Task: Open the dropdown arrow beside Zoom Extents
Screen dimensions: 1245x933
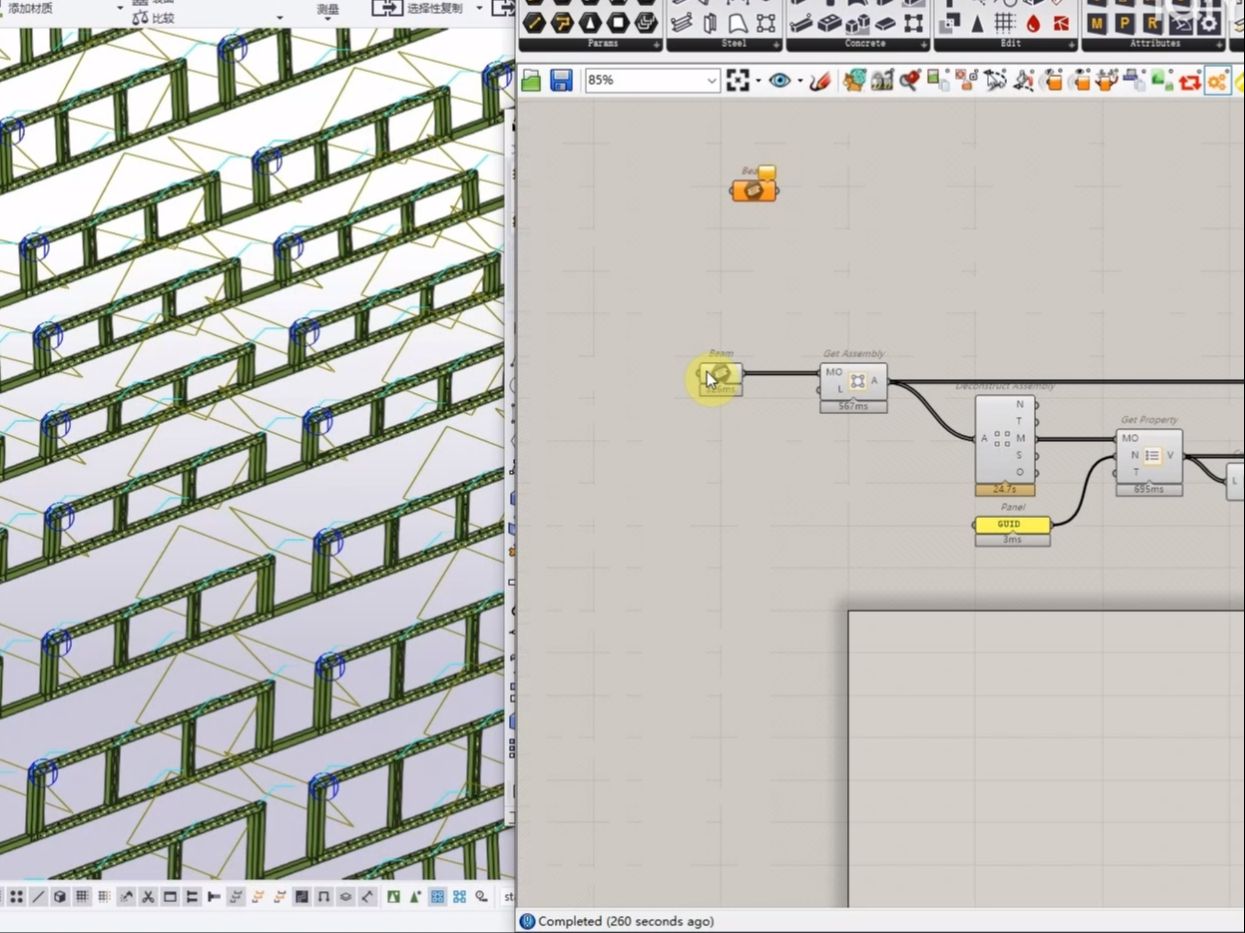Action: coord(757,81)
